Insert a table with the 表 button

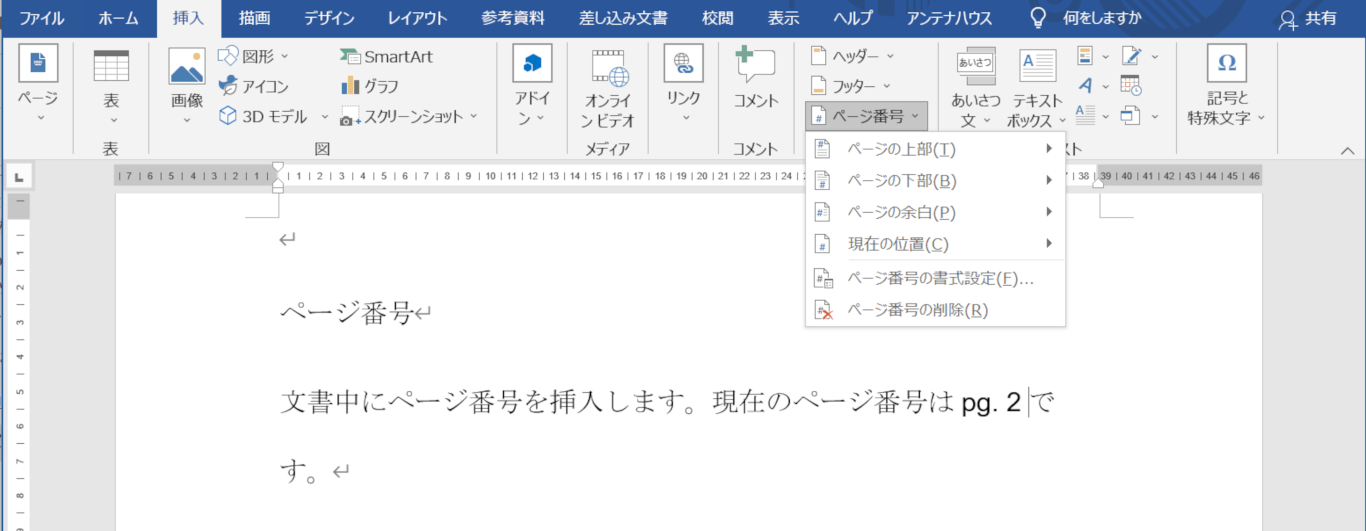pyautogui.click(x=111, y=85)
